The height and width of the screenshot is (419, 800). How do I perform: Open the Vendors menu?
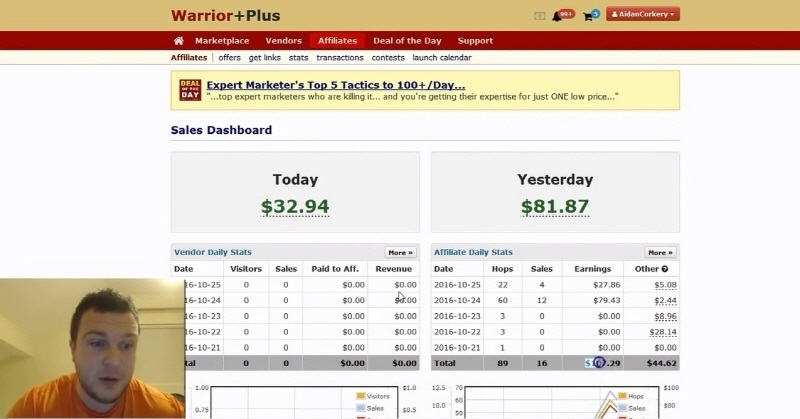pyautogui.click(x=284, y=41)
